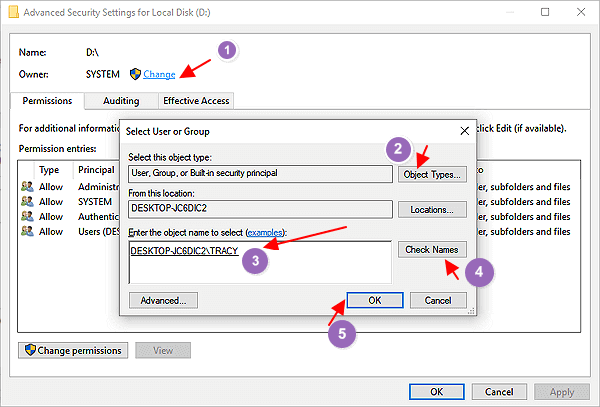Screen dimensions: 600x407
Task: Confirm with OK in Select User dialog
Action: point(375,300)
